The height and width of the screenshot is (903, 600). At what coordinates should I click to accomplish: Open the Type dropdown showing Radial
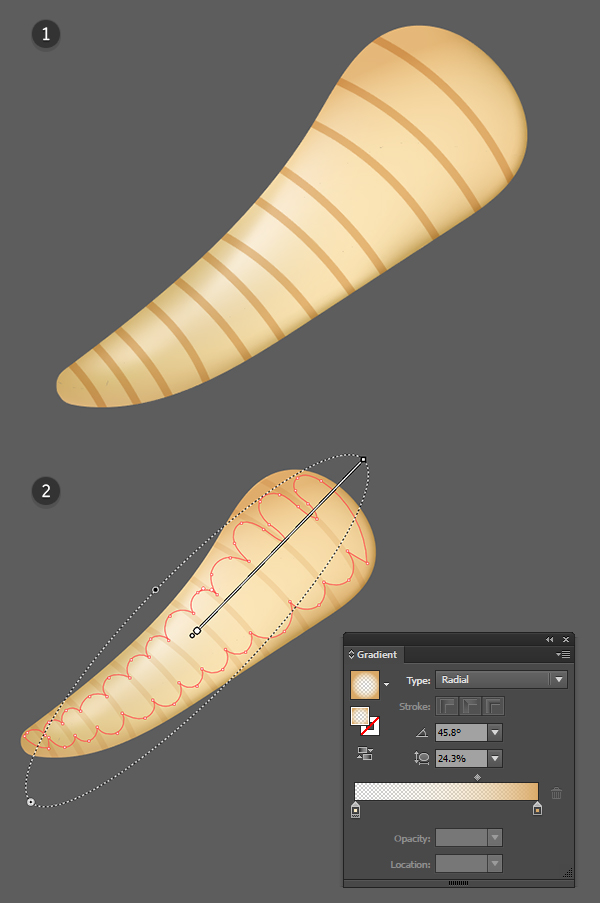click(x=501, y=680)
